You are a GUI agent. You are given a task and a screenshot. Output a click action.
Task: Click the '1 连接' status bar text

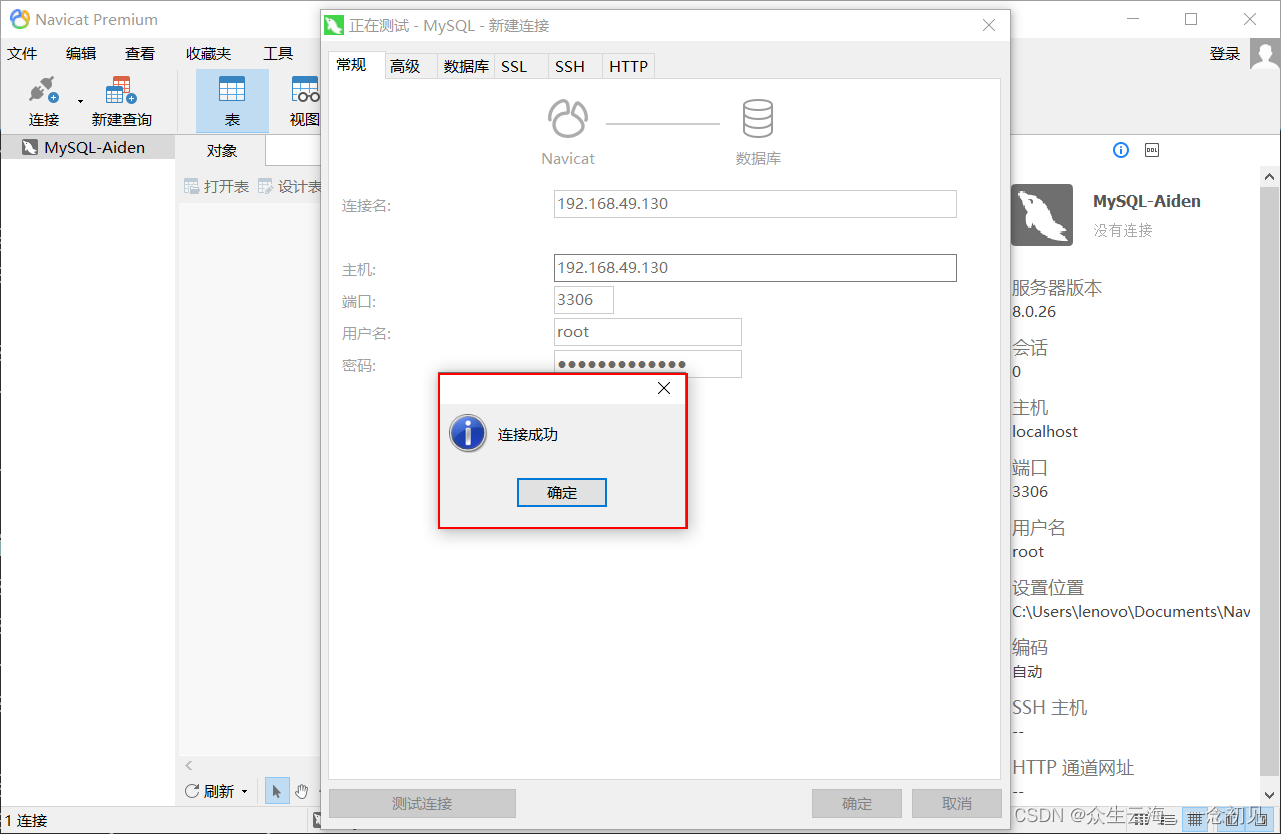tap(26, 821)
